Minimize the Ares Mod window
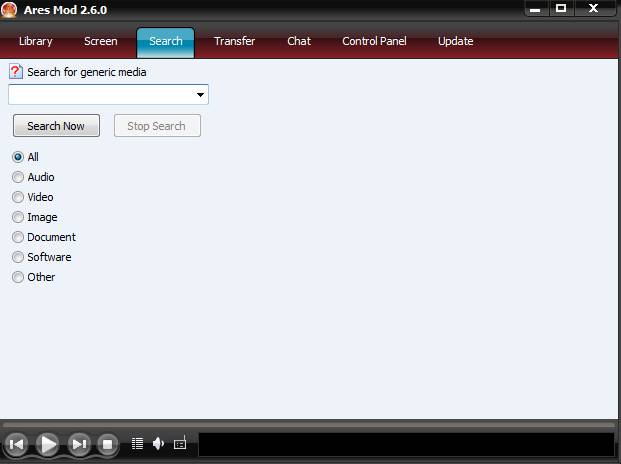 536,8
